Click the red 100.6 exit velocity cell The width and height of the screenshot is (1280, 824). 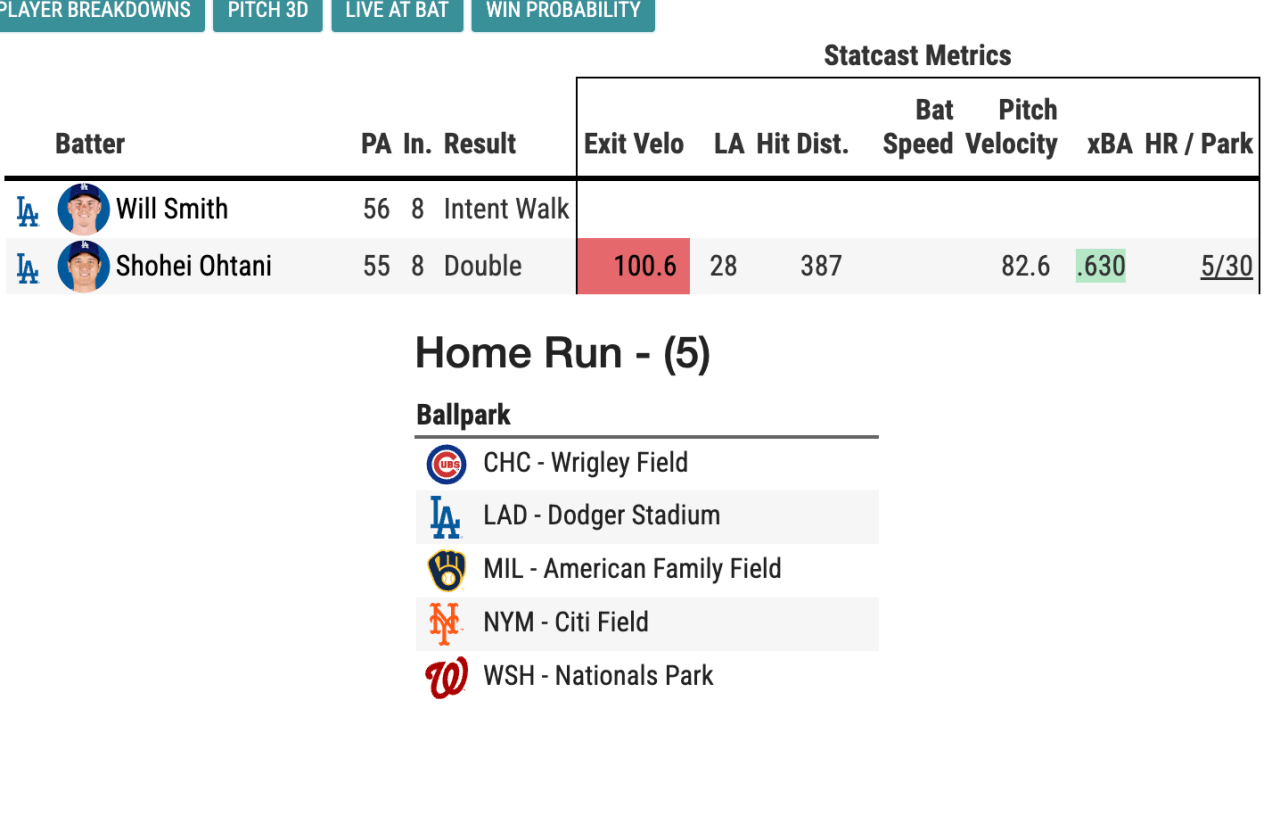pos(634,266)
